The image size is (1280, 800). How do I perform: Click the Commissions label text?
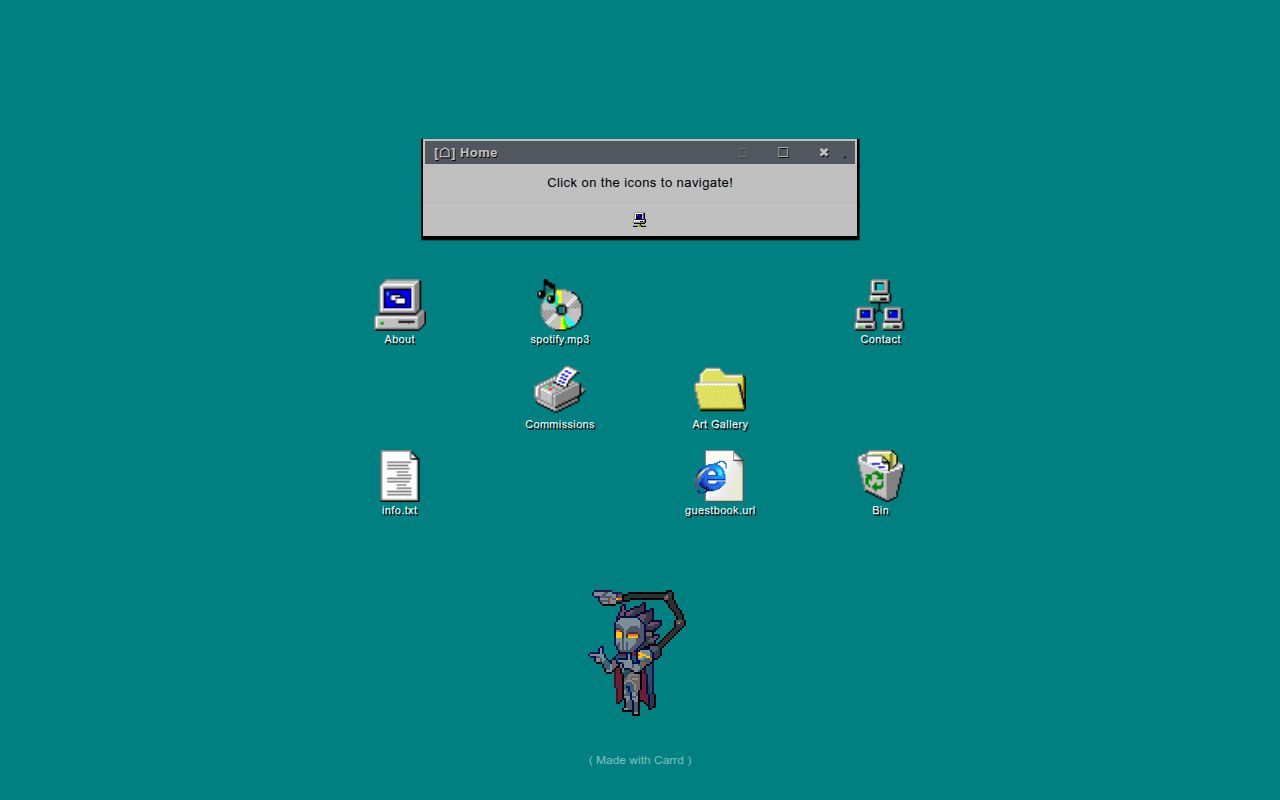tap(559, 424)
